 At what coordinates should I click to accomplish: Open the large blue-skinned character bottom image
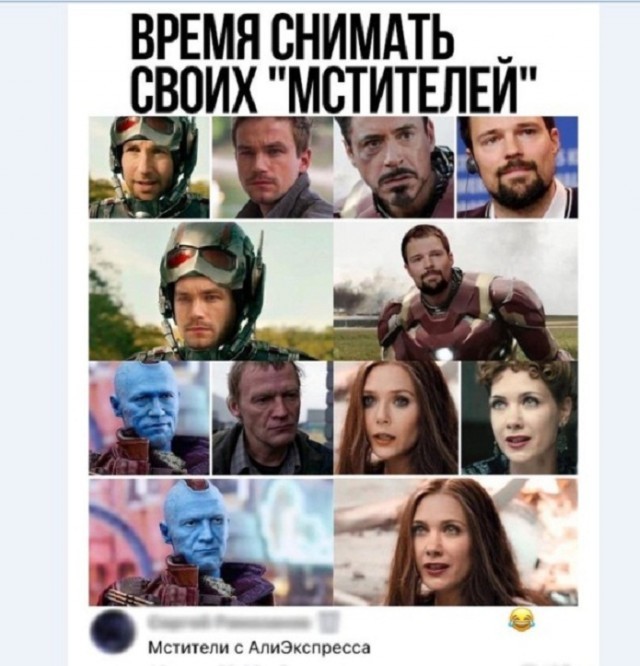click(211, 542)
